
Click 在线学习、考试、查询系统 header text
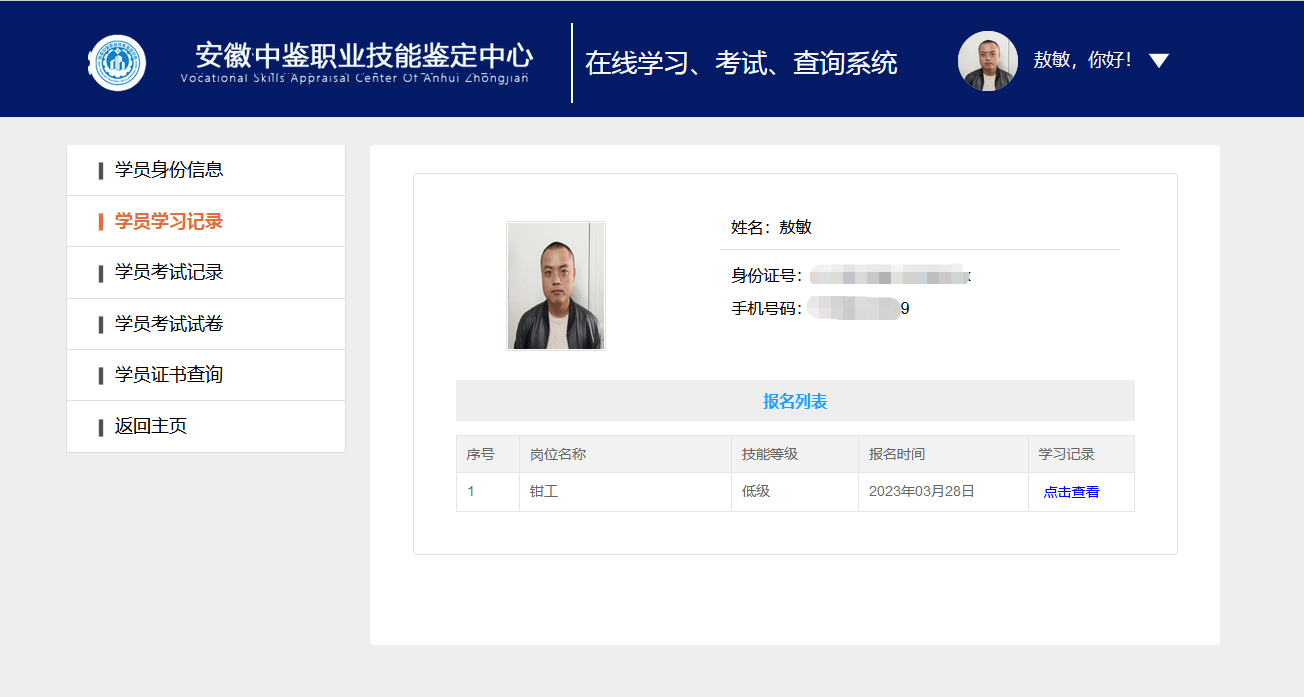741,63
